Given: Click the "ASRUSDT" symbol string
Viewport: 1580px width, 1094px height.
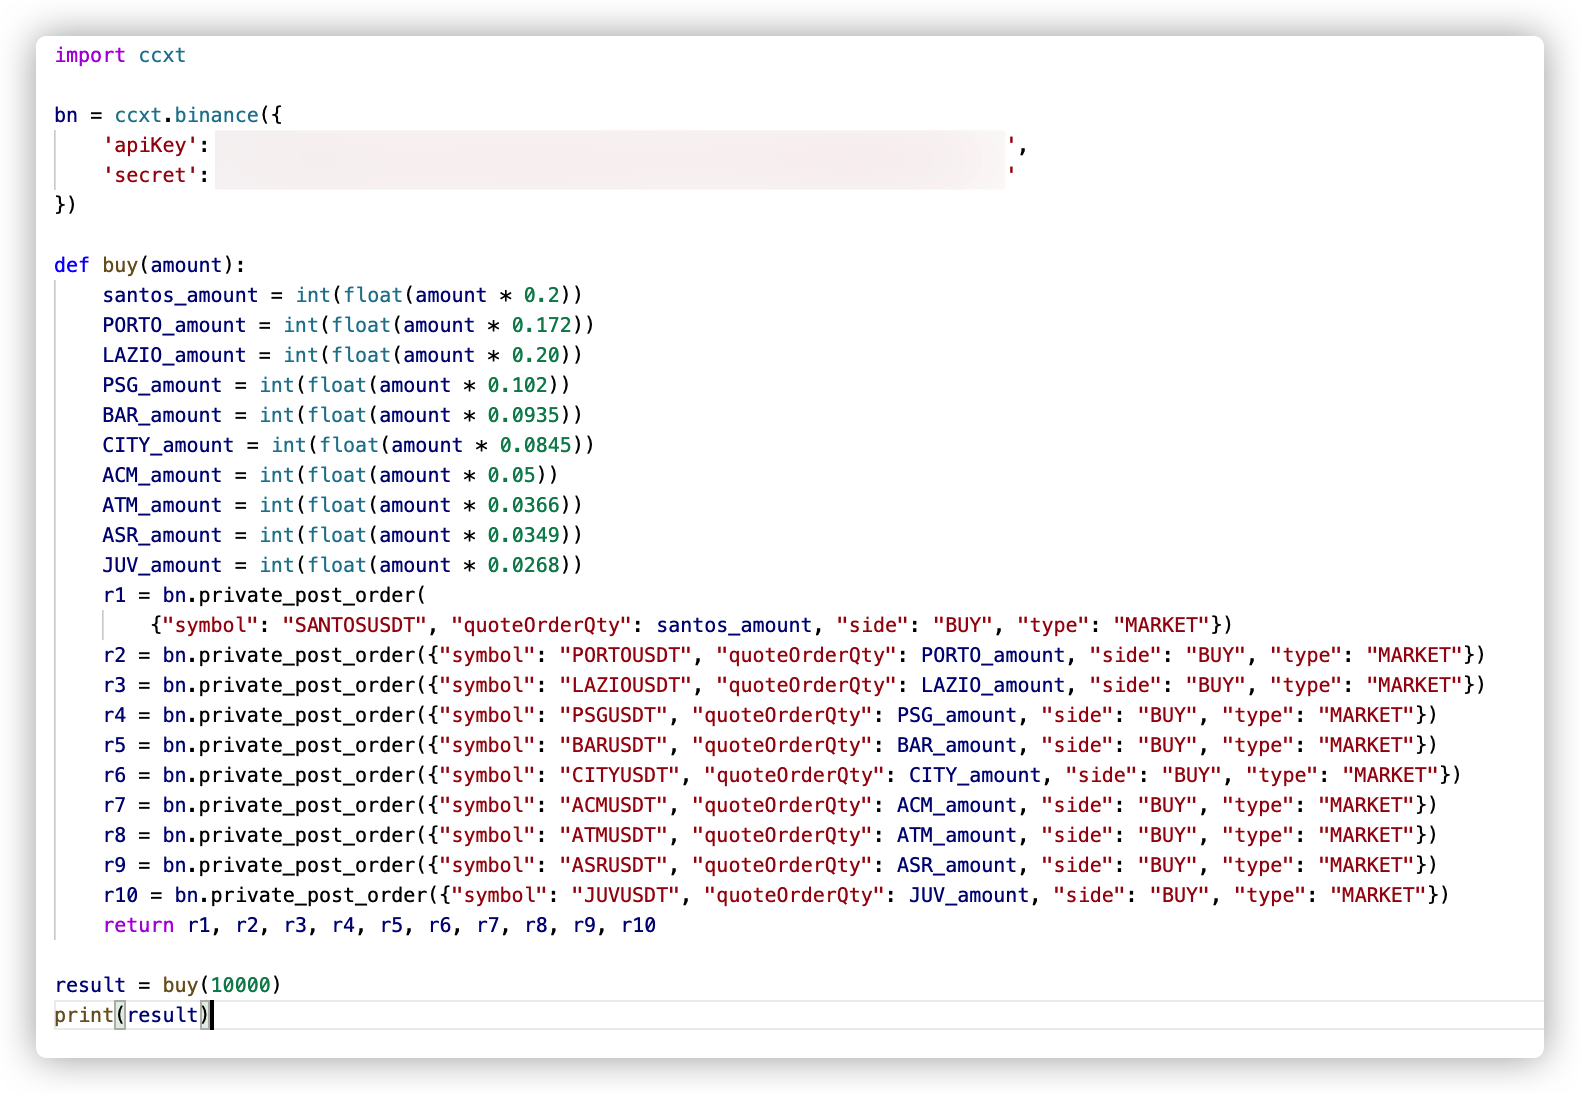Looking at the screenshot, I should (614, 865).
